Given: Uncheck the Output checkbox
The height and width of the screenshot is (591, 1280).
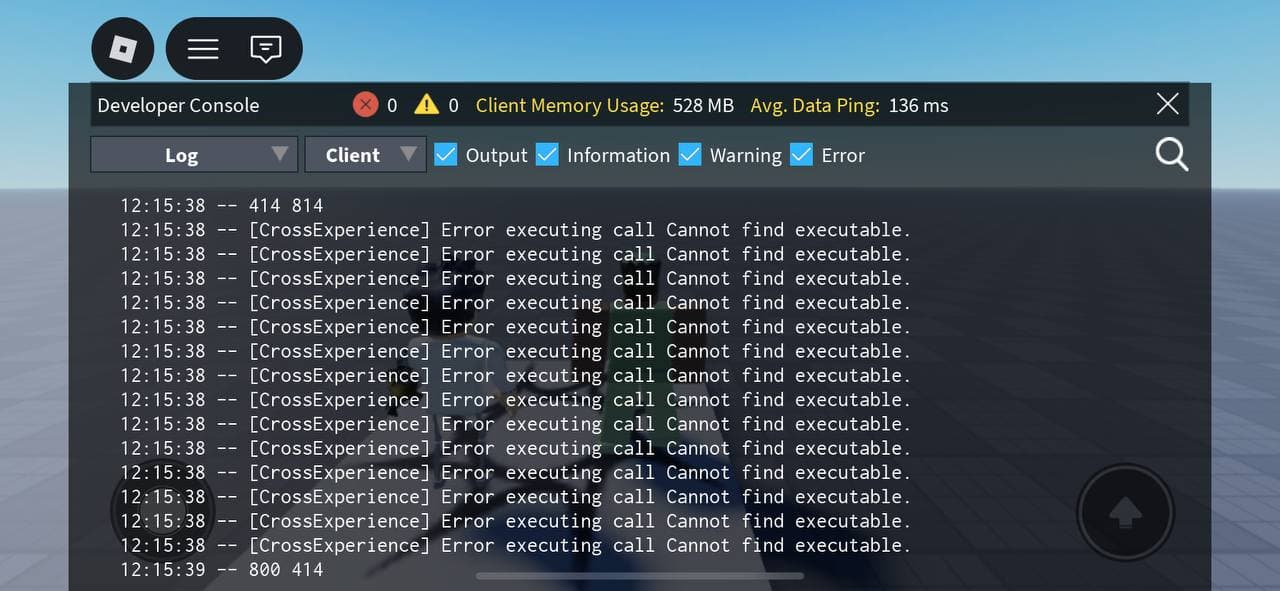Looking at the screenshot, I should 446,155.
